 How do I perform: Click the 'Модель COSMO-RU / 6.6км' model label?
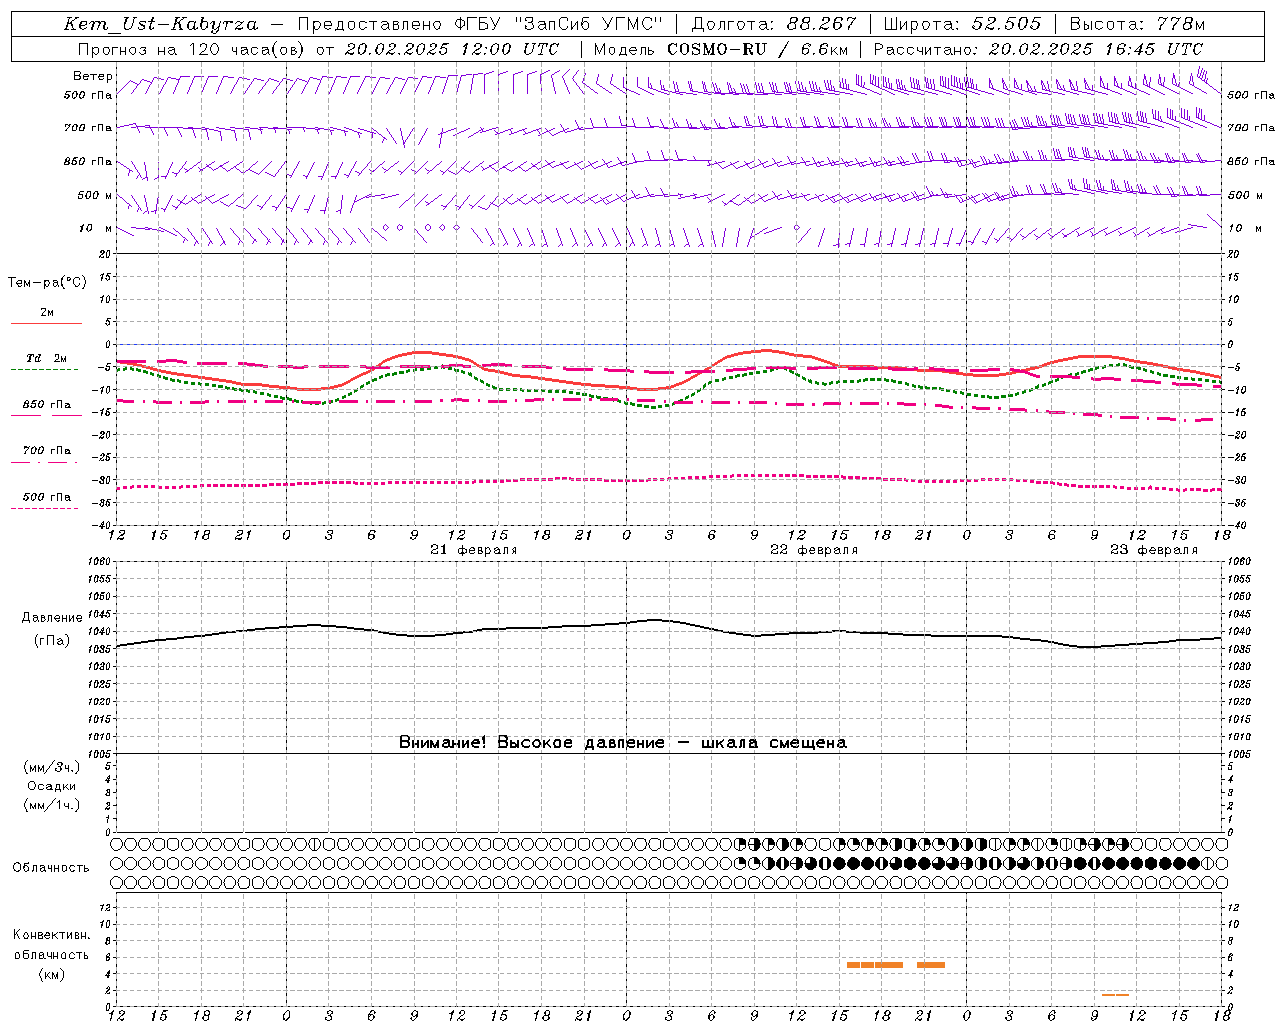(x=721, y=49)
